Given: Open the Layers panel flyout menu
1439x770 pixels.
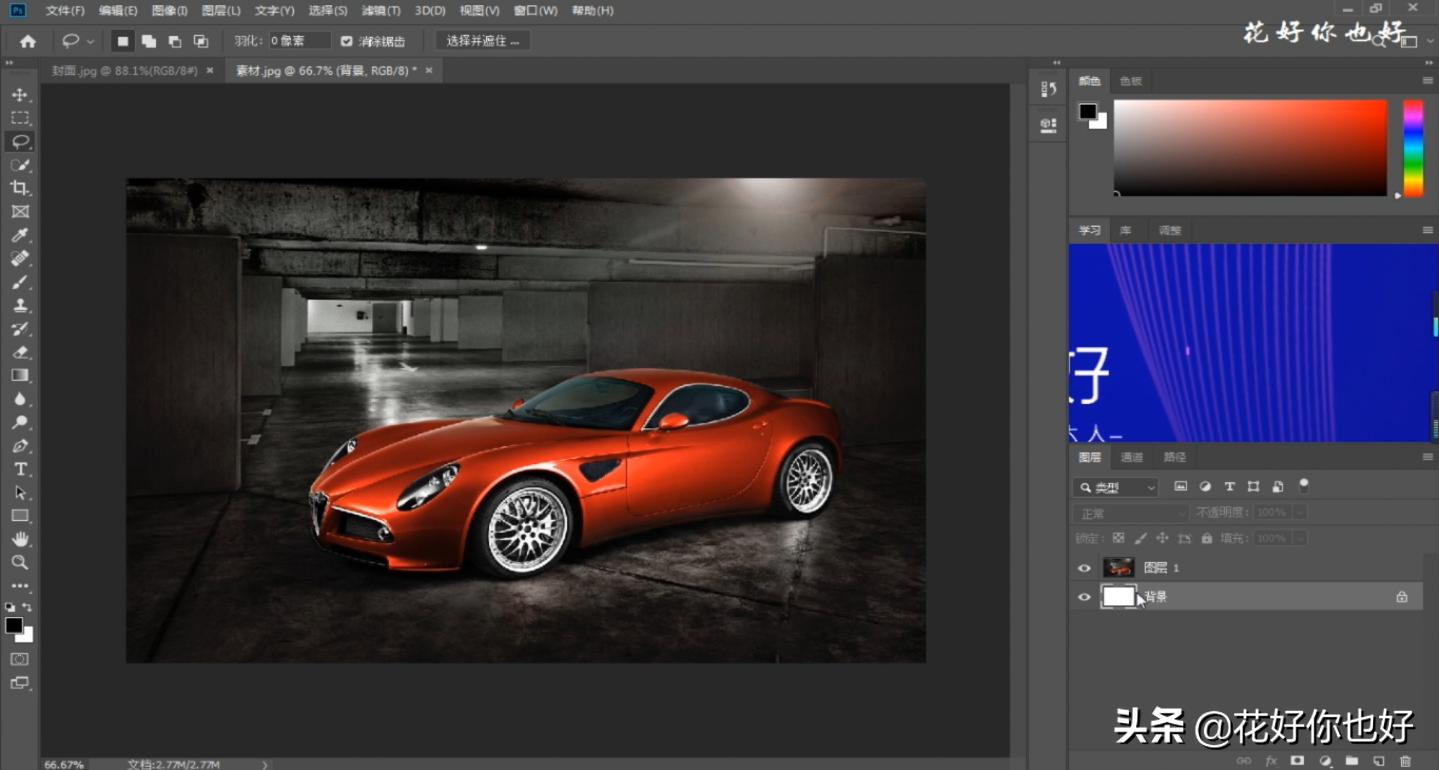Looking at the screenshot, I should click(1427, 457).
